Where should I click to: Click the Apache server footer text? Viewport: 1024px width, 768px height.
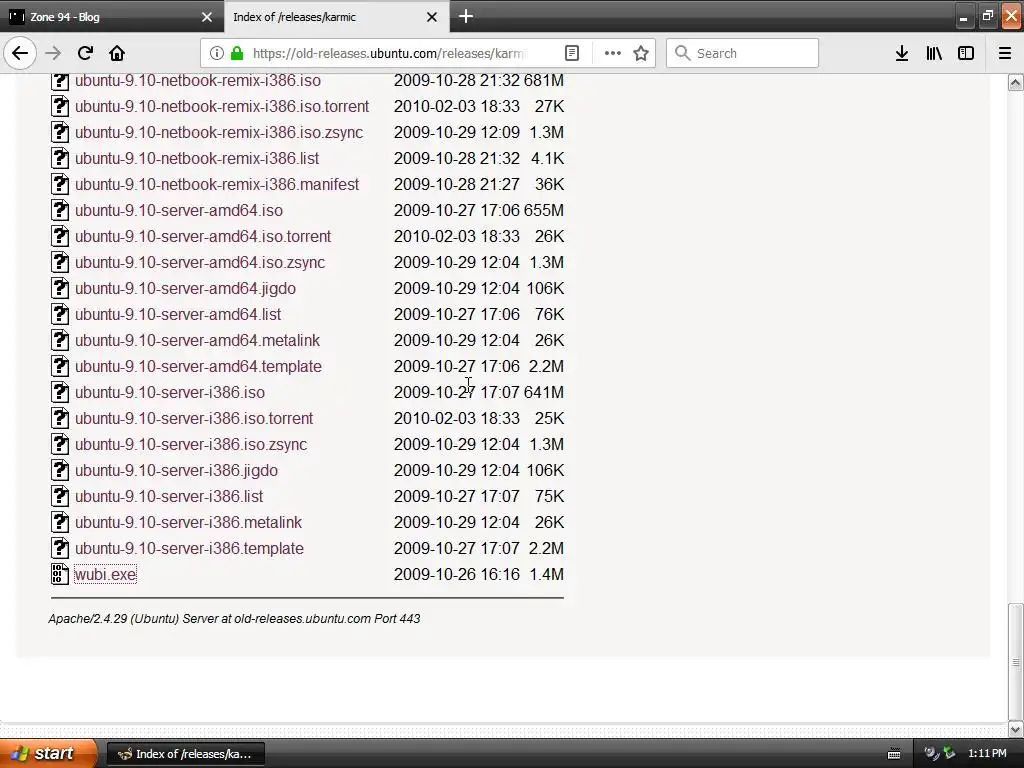tap(234, 618)
